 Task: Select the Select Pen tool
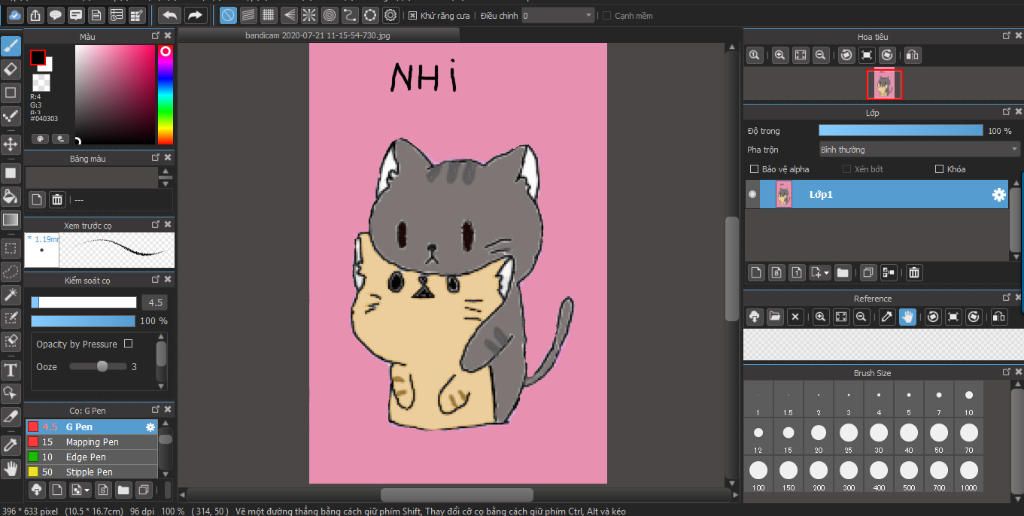[10, 318]
